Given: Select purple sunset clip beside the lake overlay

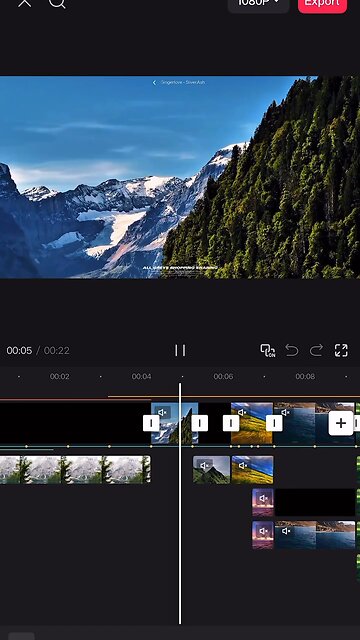Looking at the screenshot, I should click(263, 535).
